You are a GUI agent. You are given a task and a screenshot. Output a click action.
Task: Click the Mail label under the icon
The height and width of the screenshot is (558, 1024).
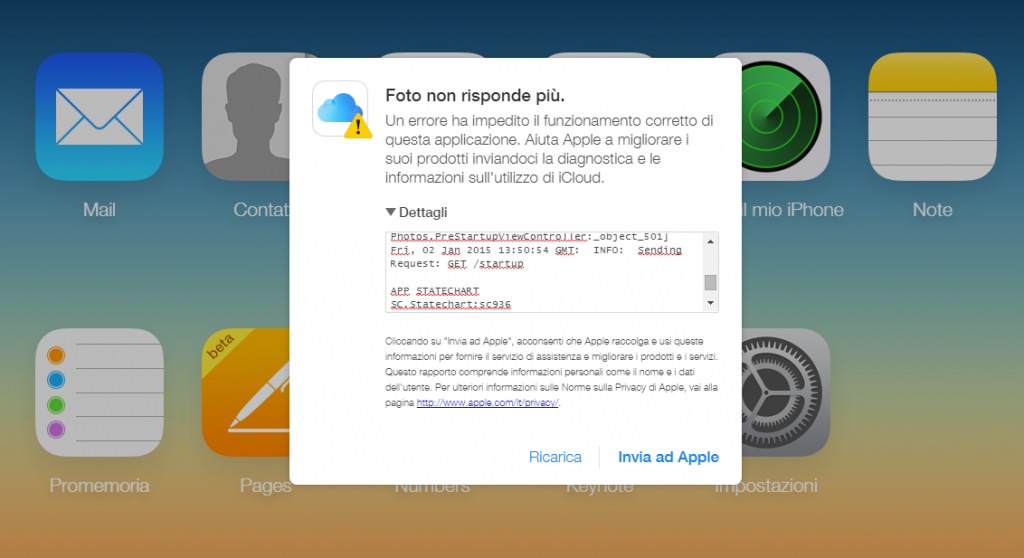(99, 210)
